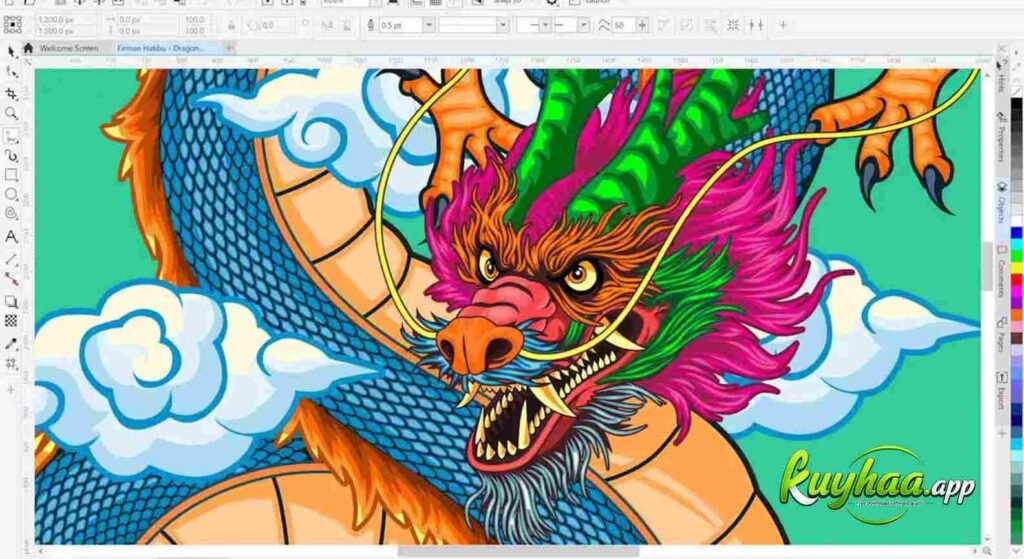
Task: Open the zoom level dropdown
Action: 376,3
